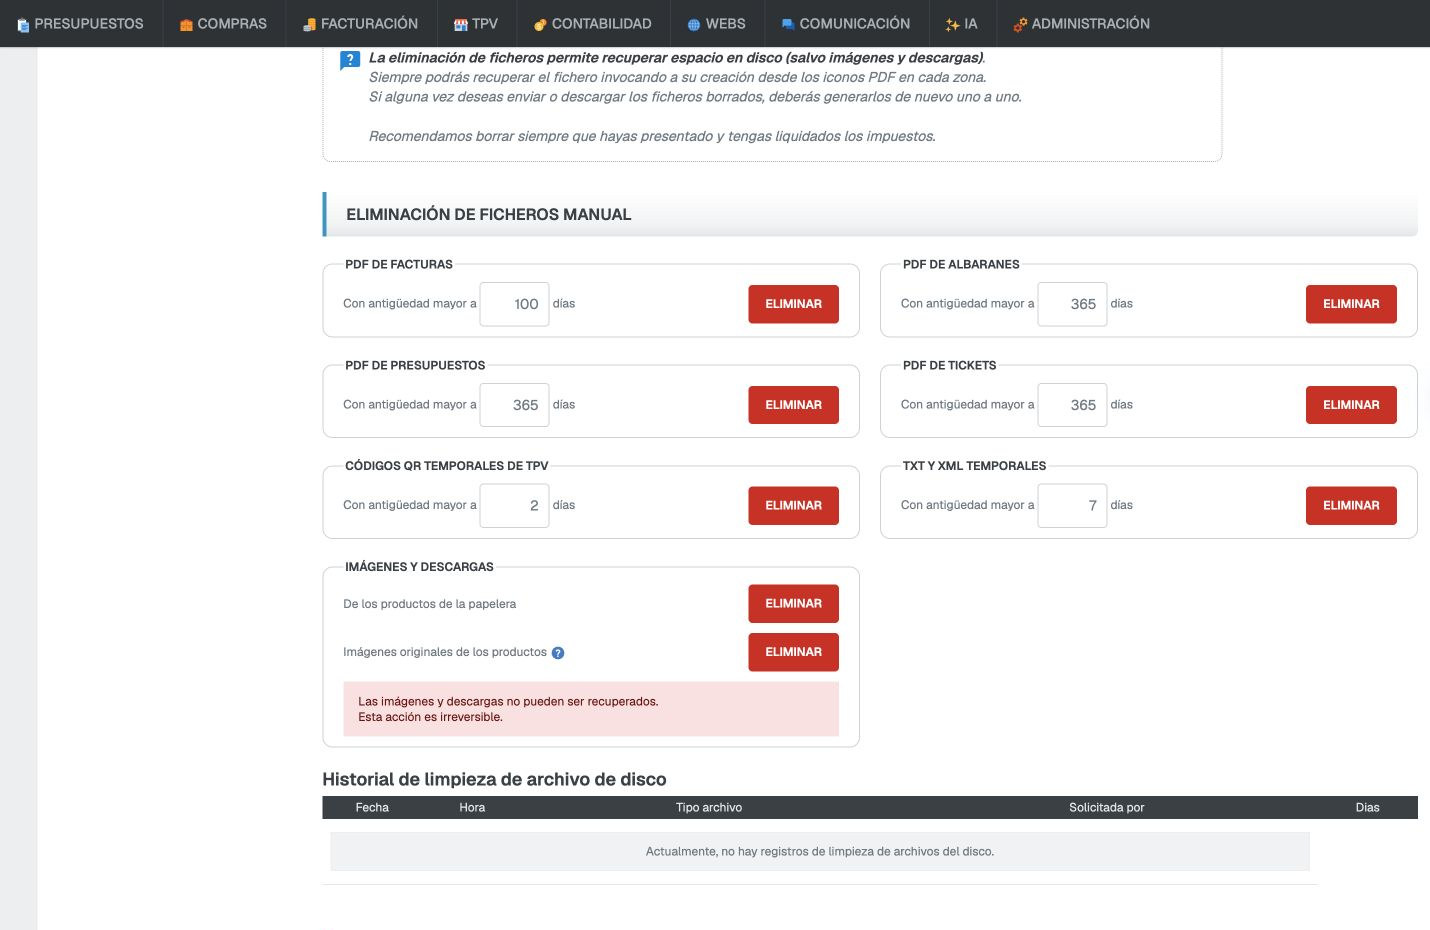Focus the PDF de tickets days field
Image resolution: width=1430 pixels, height=930 pixels.
(x=1072, y=405)
